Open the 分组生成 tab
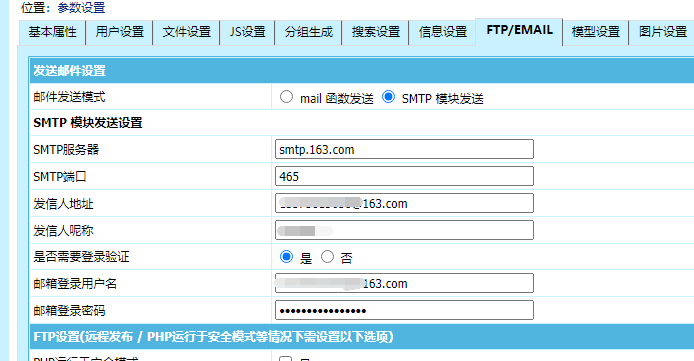Image resolution: width=694 pixels, height=361 pixels. 308,32
